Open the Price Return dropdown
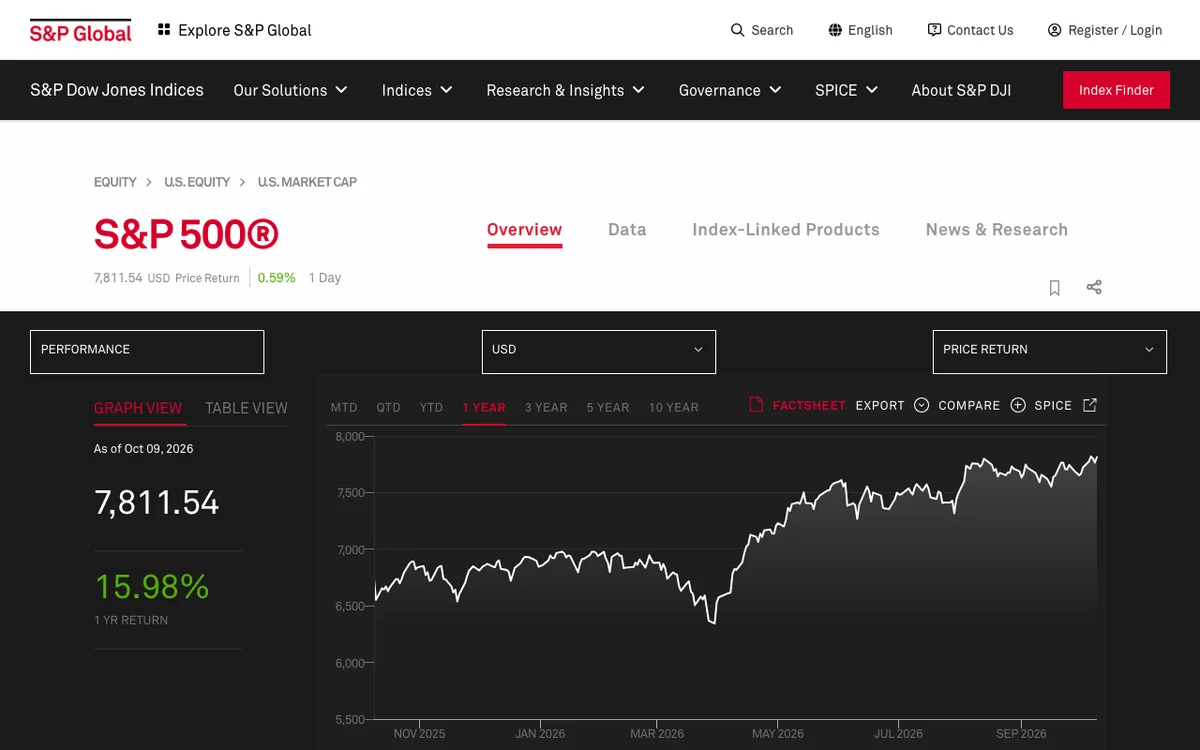 tap(1050, 352)
